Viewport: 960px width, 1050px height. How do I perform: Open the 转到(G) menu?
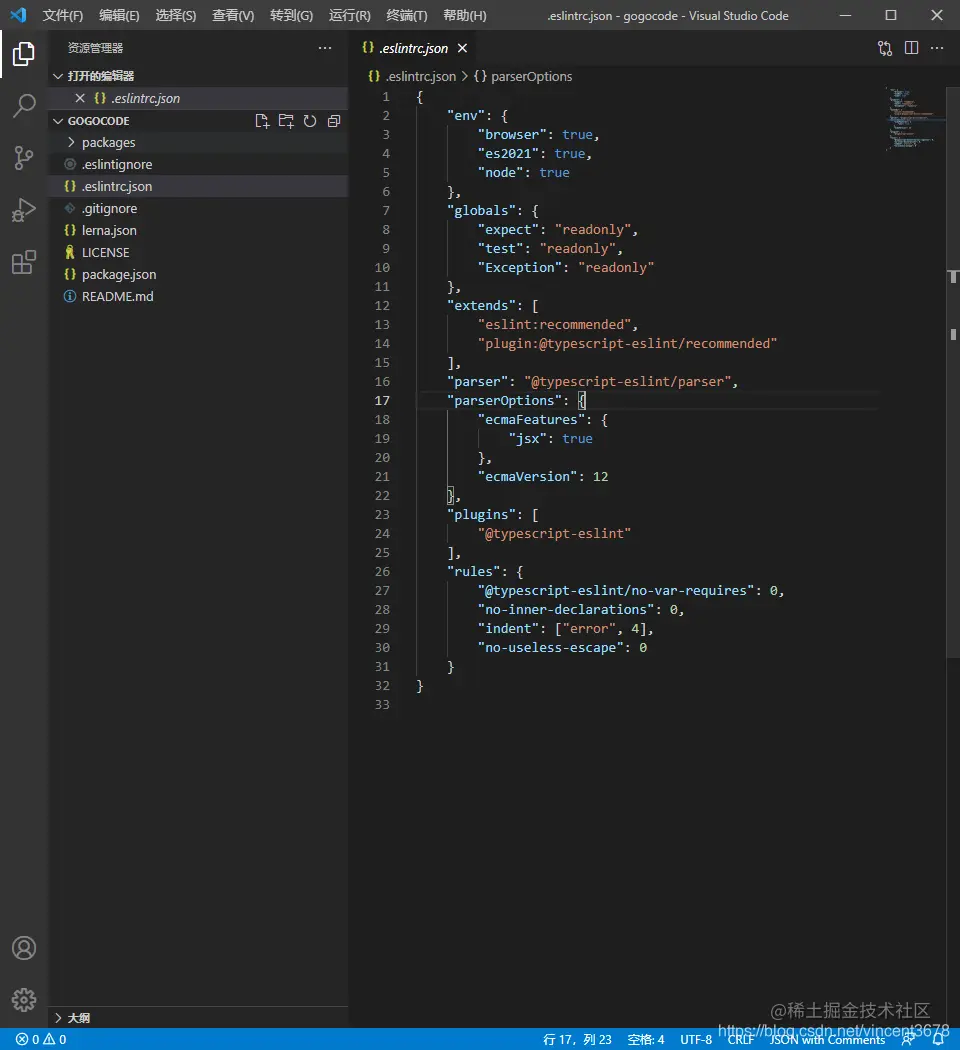click(x=291, y=15)
